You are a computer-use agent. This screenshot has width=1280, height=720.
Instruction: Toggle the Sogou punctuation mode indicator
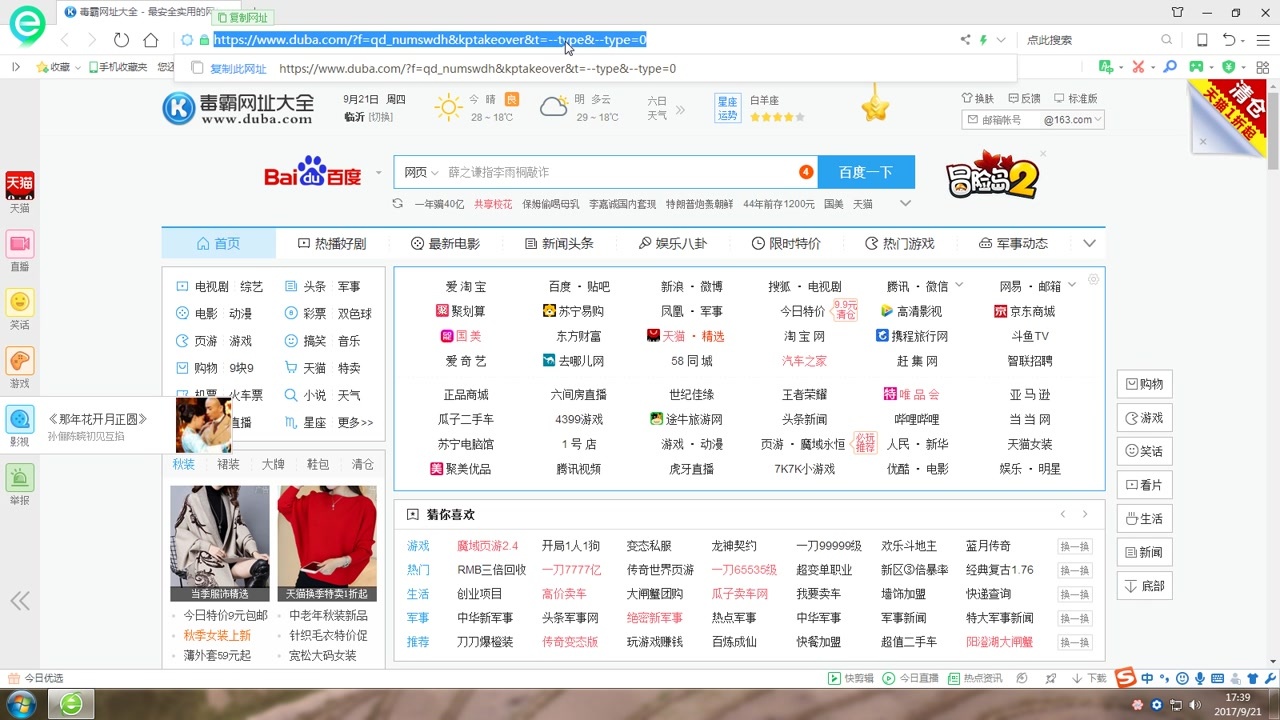(x=1164, y=680)
